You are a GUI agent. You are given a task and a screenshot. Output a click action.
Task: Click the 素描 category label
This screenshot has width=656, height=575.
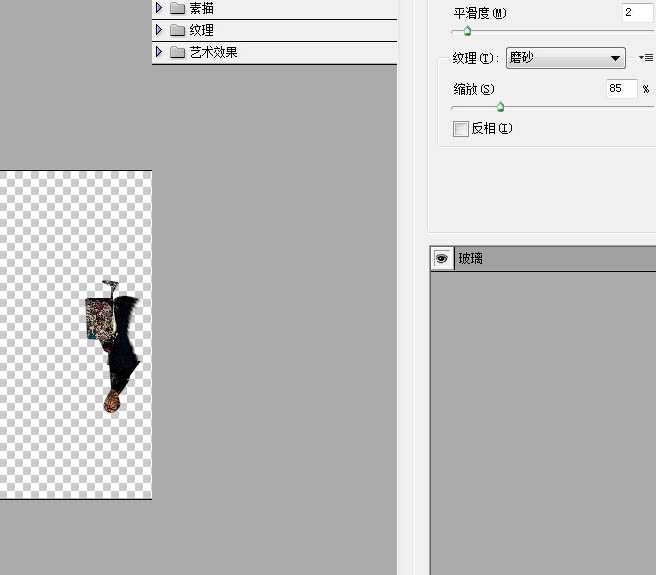[202, 9]
